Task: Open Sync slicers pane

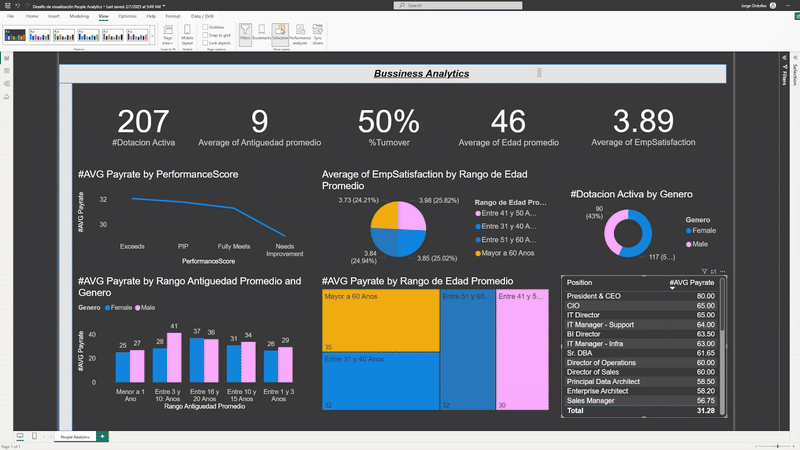Action: pos(318,36)
